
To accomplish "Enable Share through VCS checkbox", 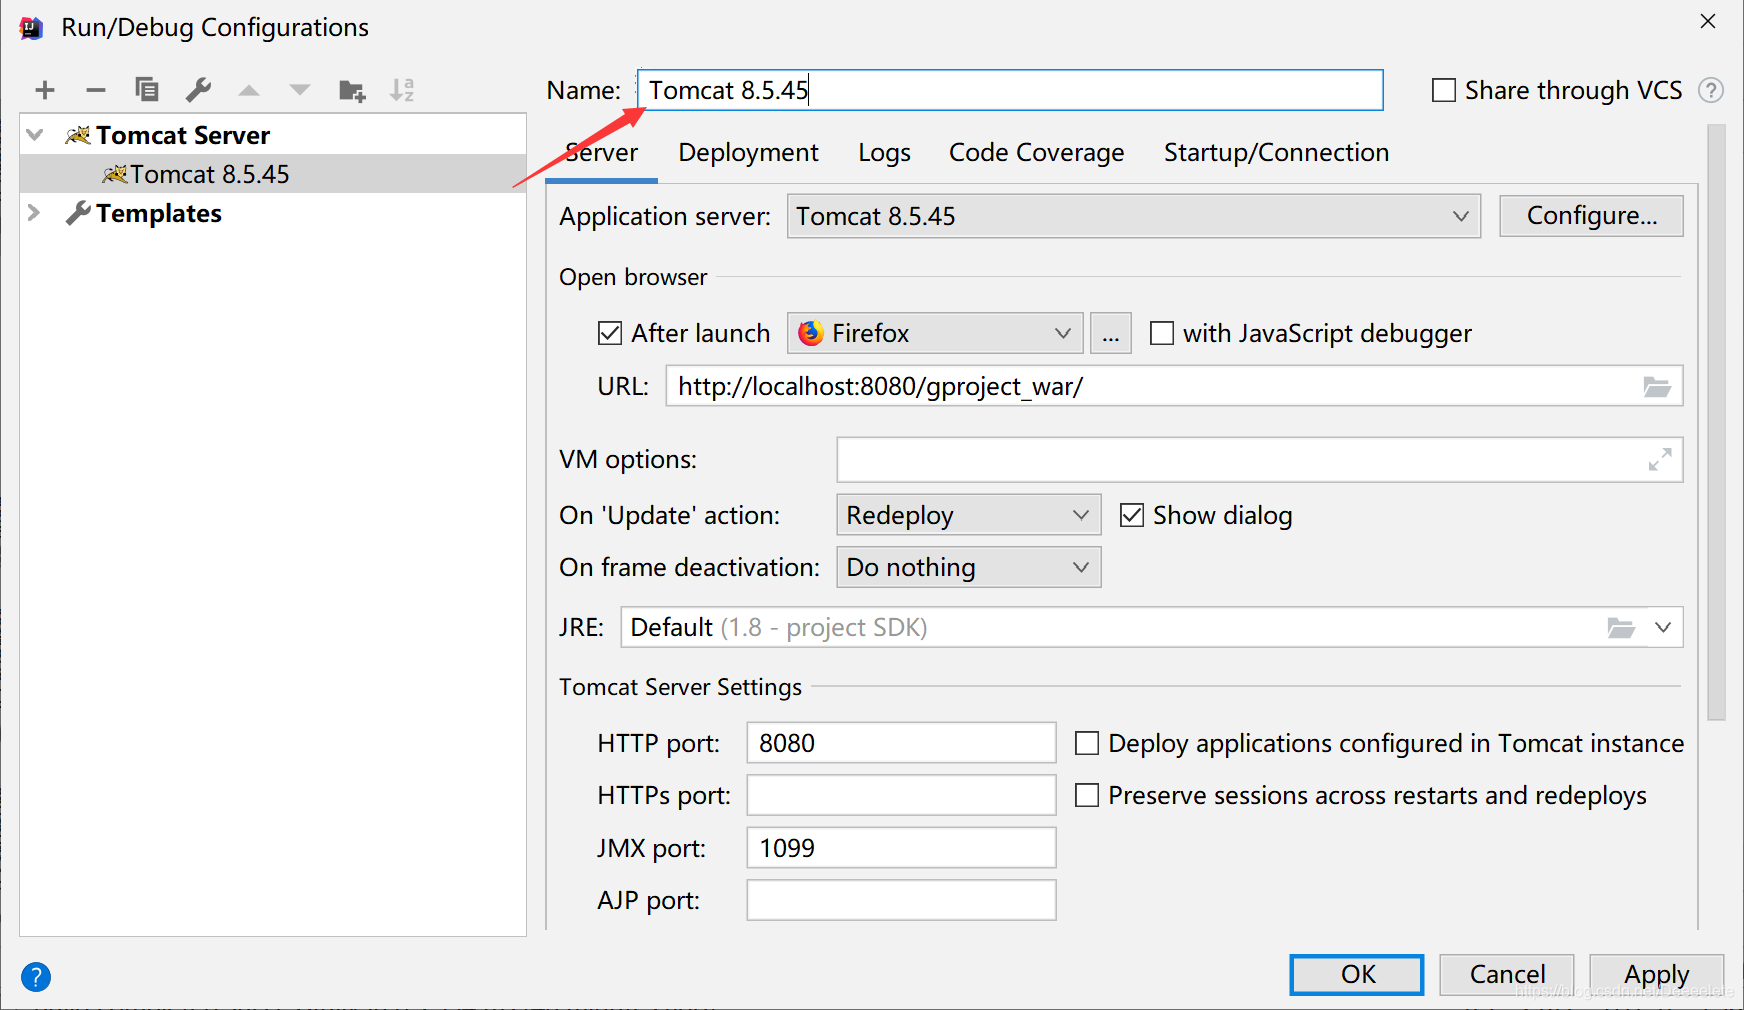I will tap(1444, 91).
